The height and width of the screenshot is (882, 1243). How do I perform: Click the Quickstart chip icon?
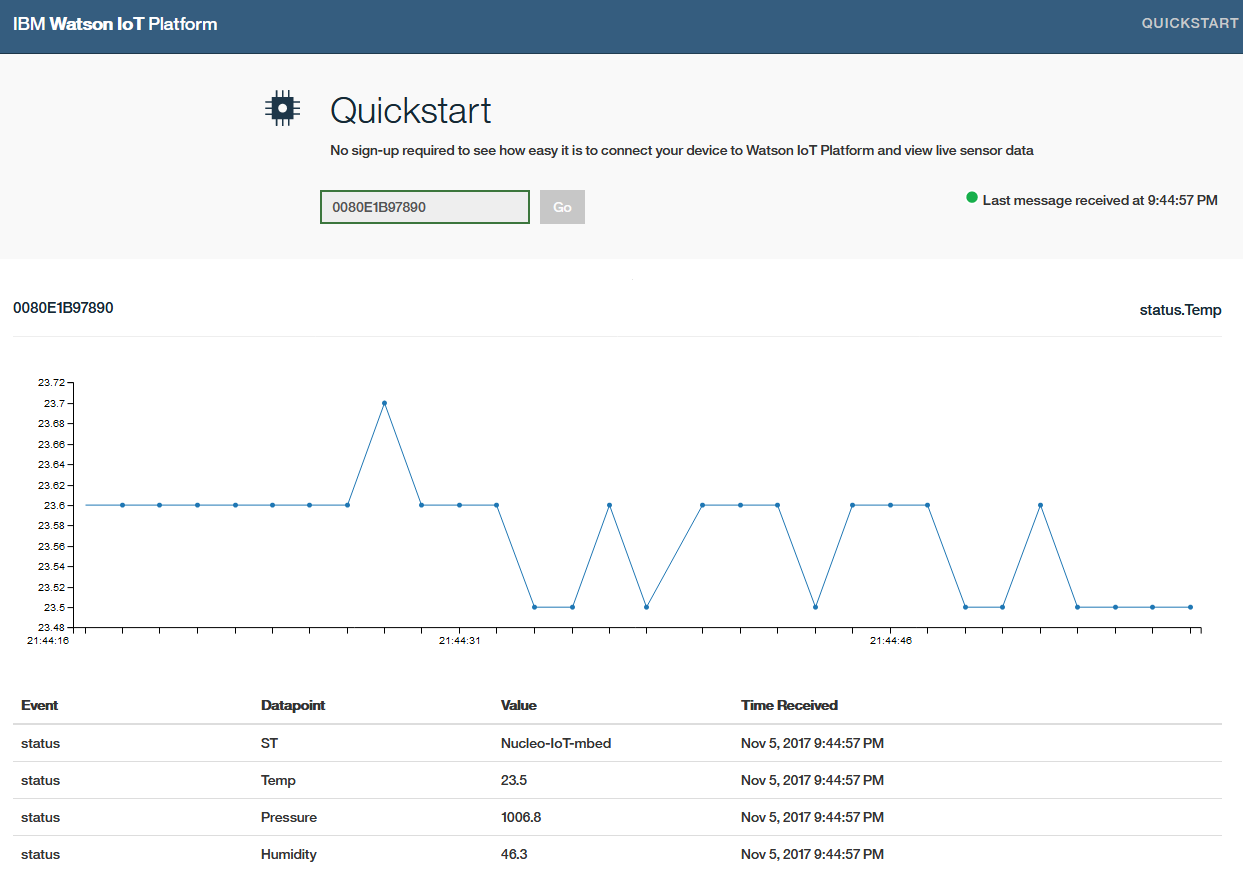(283, 109)
